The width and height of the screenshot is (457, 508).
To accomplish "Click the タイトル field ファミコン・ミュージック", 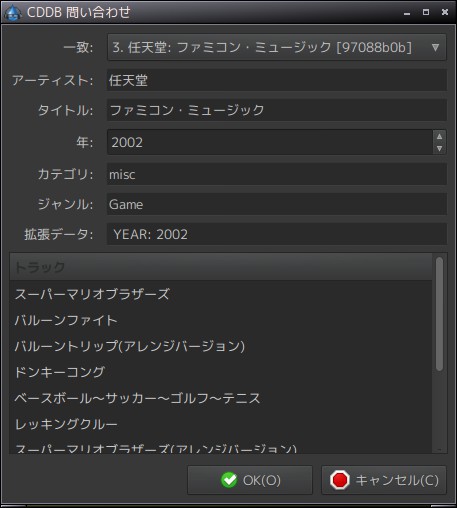I will (276, 110).
